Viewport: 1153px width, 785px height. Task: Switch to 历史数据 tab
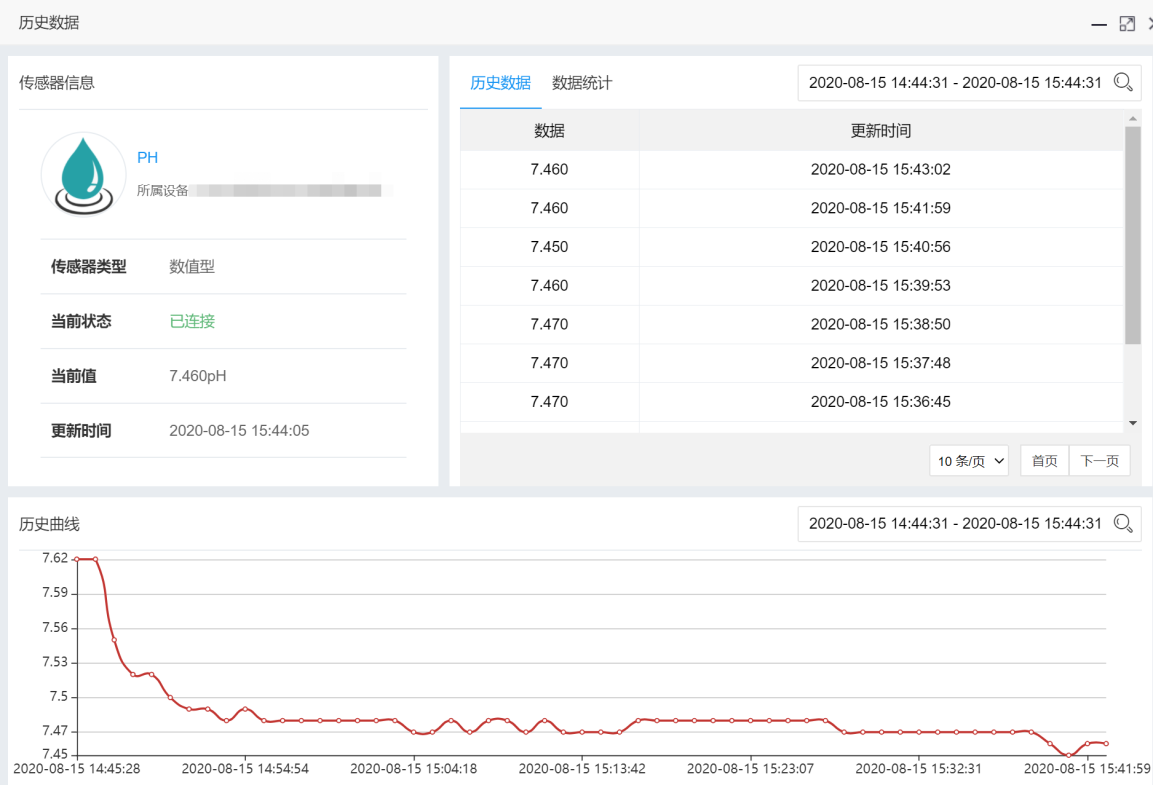click(x=500, y=83)
